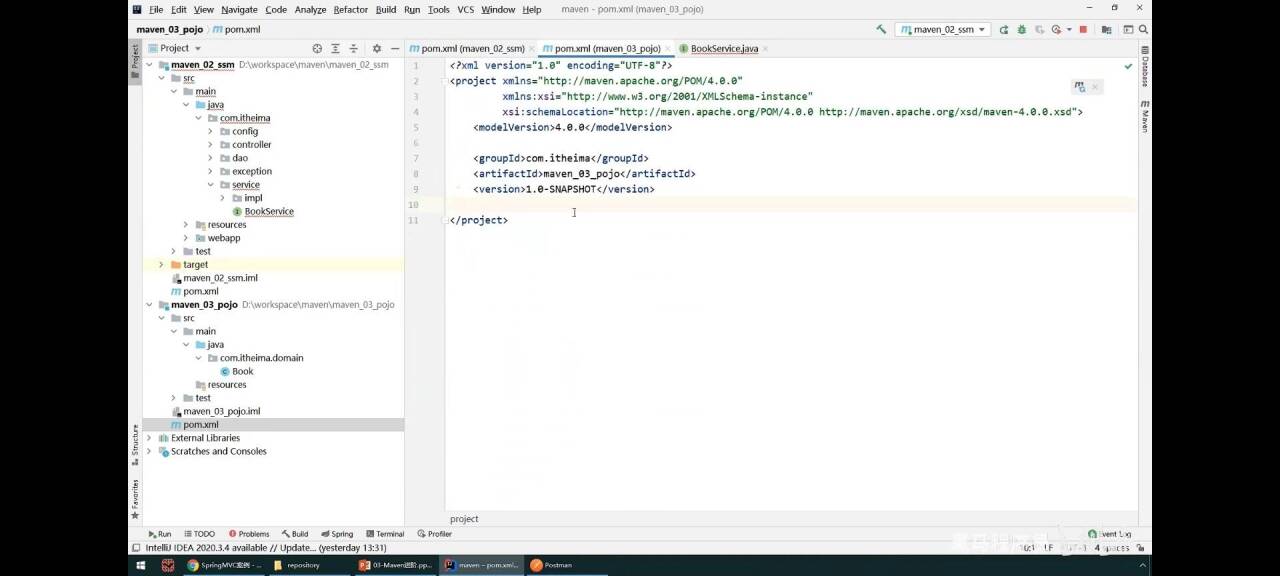The image size is (1280, 576).
Task: Expand the dao package folder
Action: (211, 158)
